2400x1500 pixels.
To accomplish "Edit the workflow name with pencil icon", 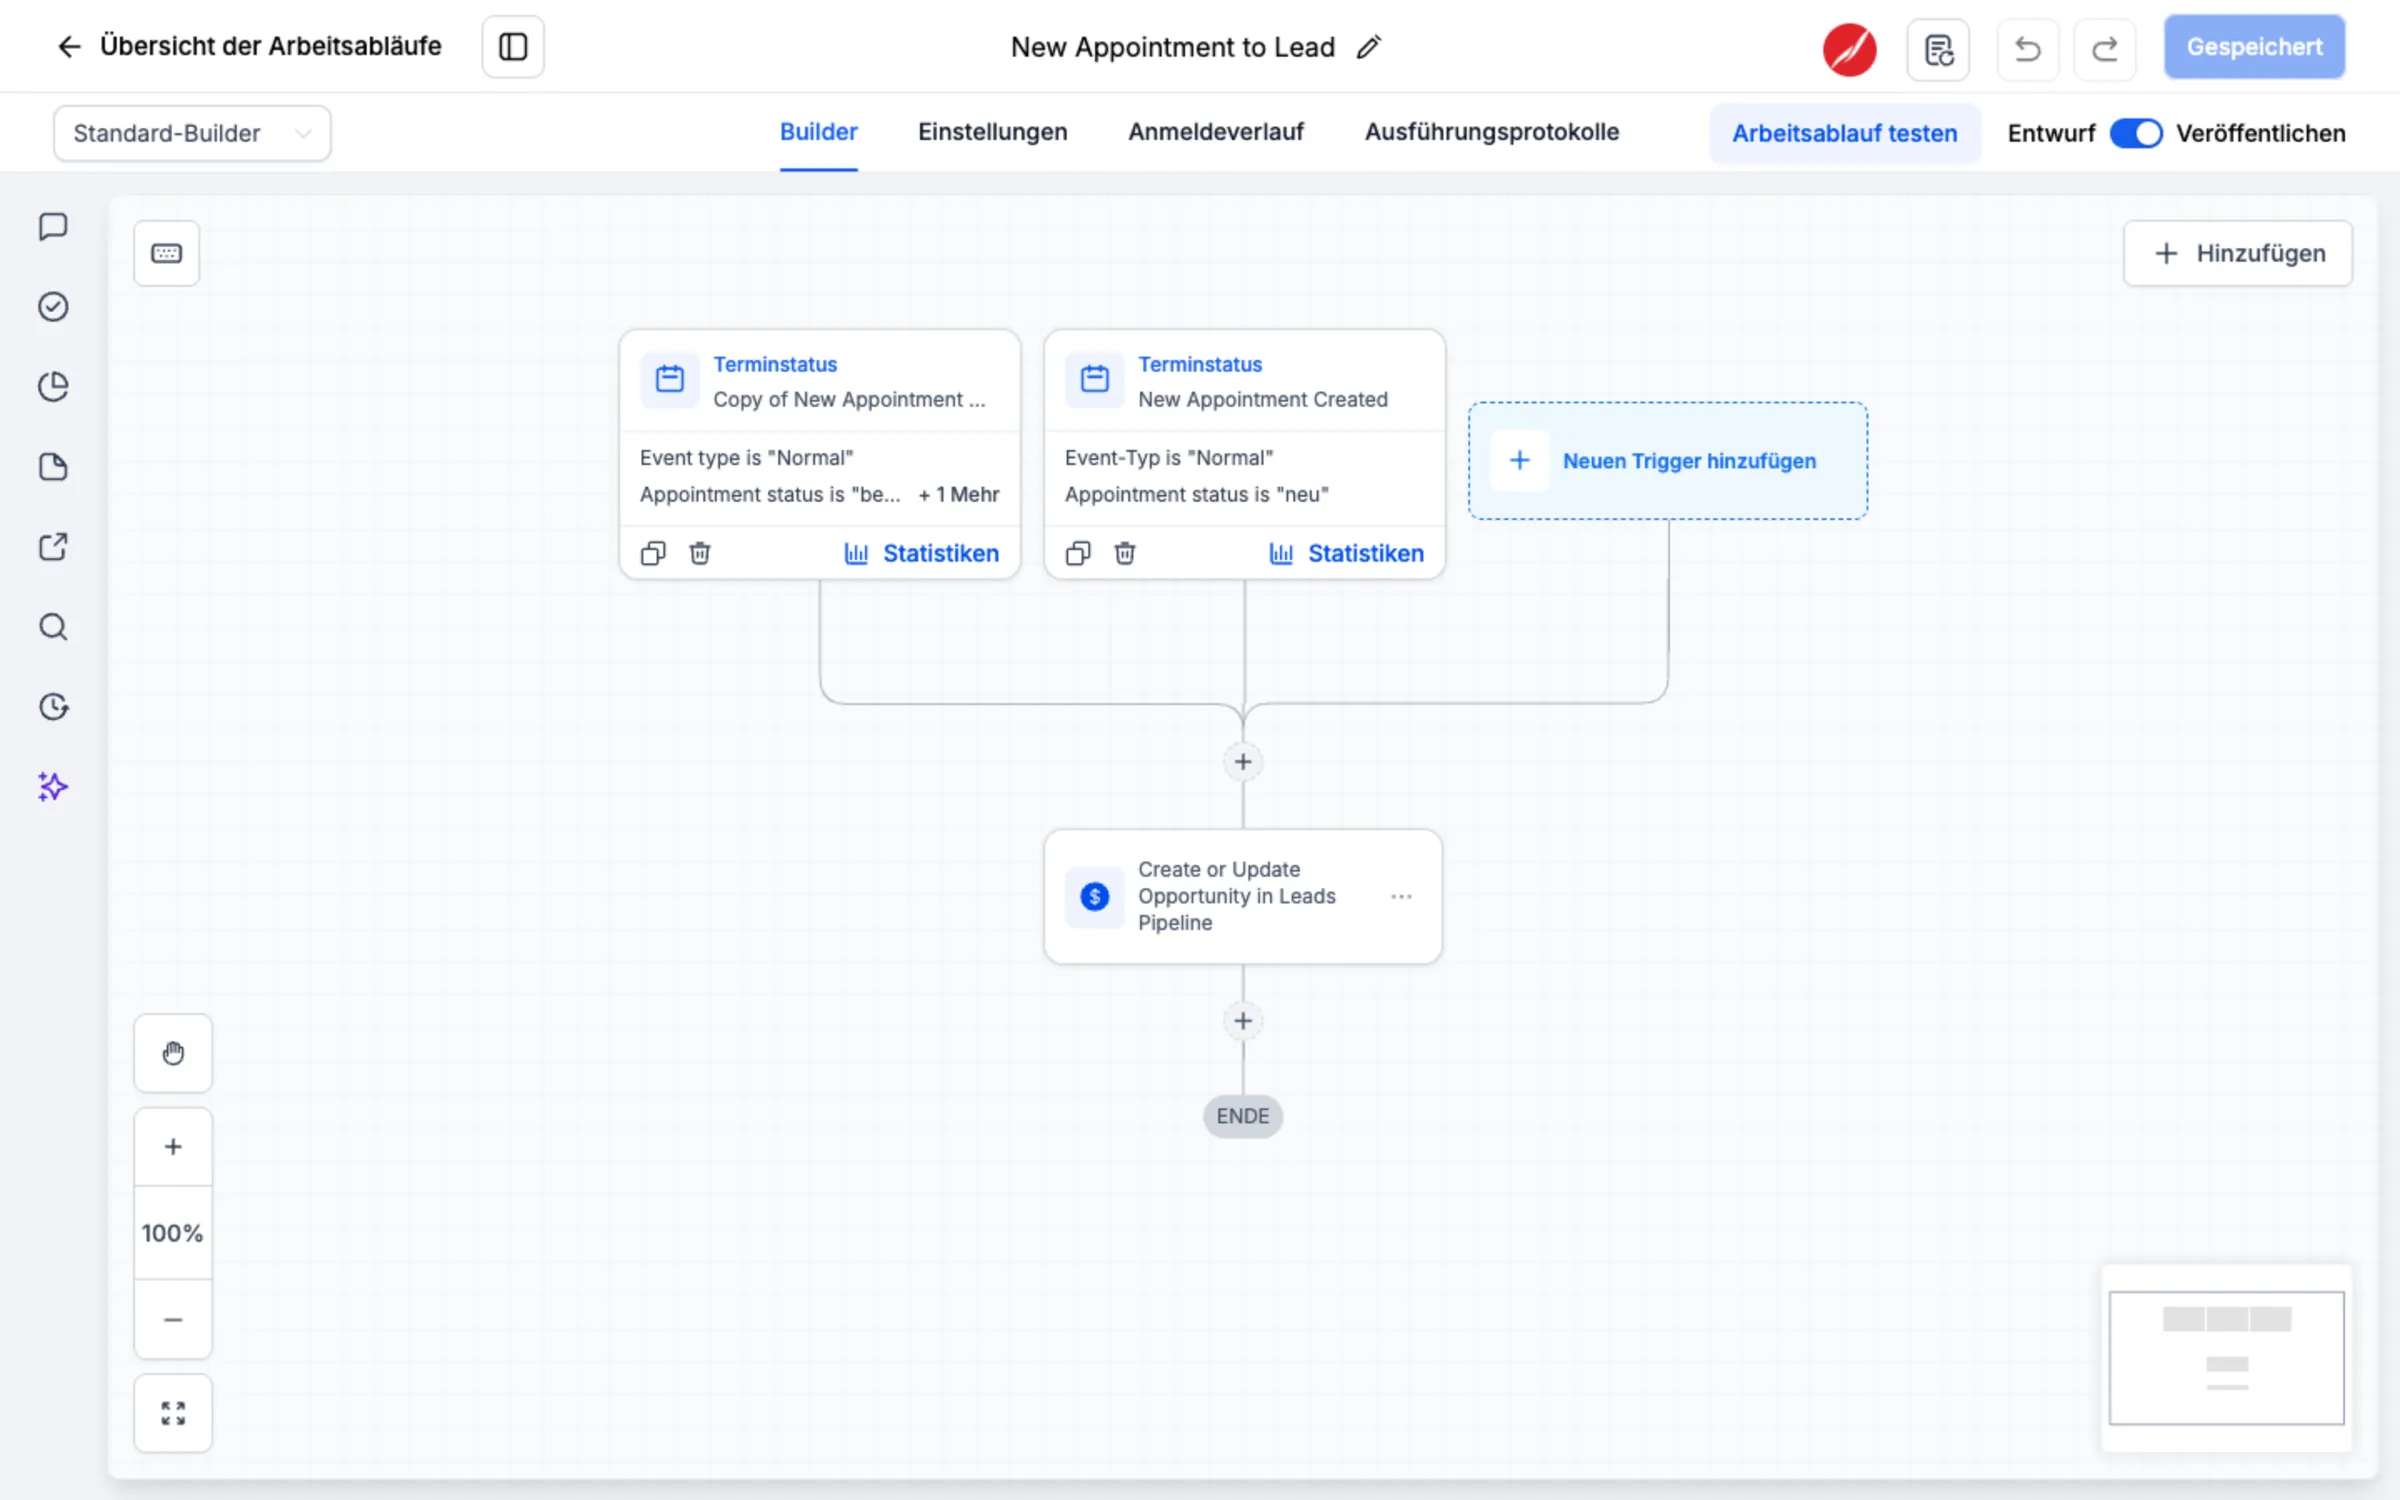I will pos(1369,47).
